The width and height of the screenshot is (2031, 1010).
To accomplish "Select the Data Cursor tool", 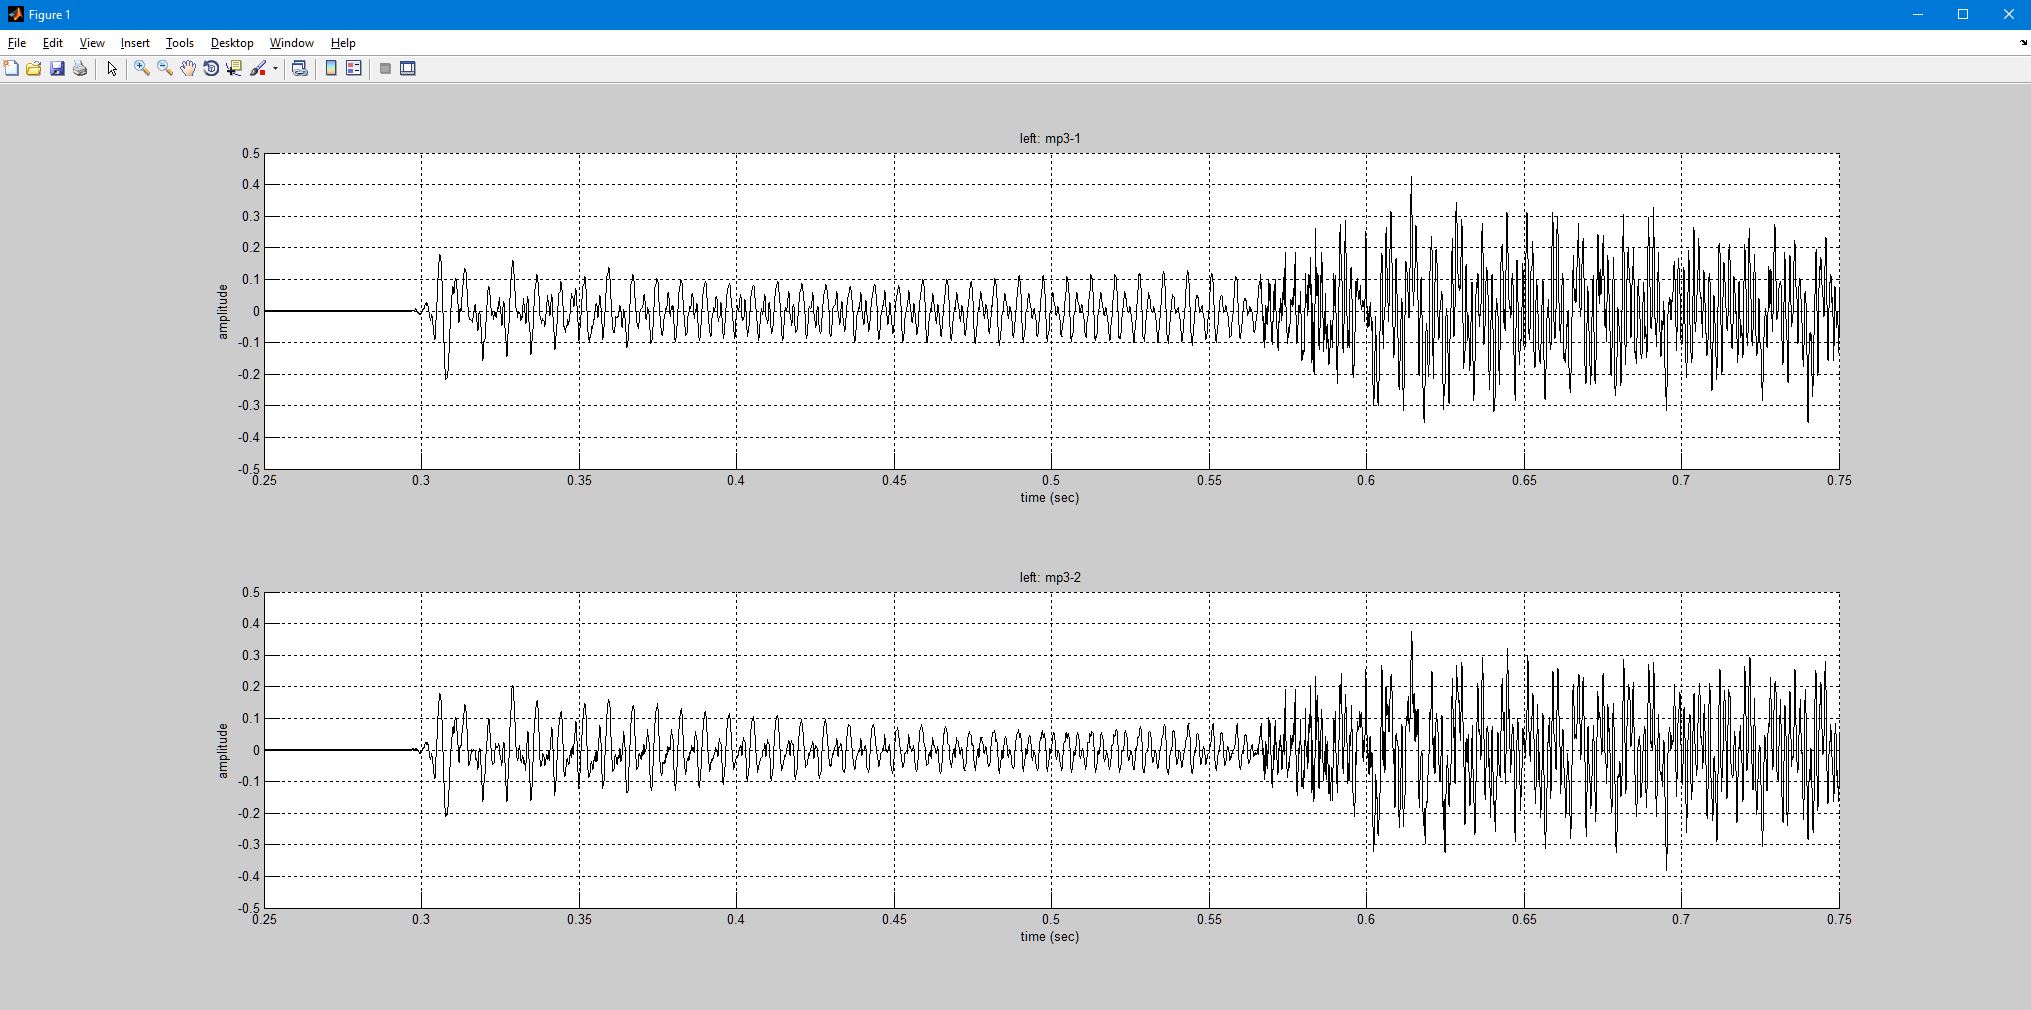I will [234, 68].
